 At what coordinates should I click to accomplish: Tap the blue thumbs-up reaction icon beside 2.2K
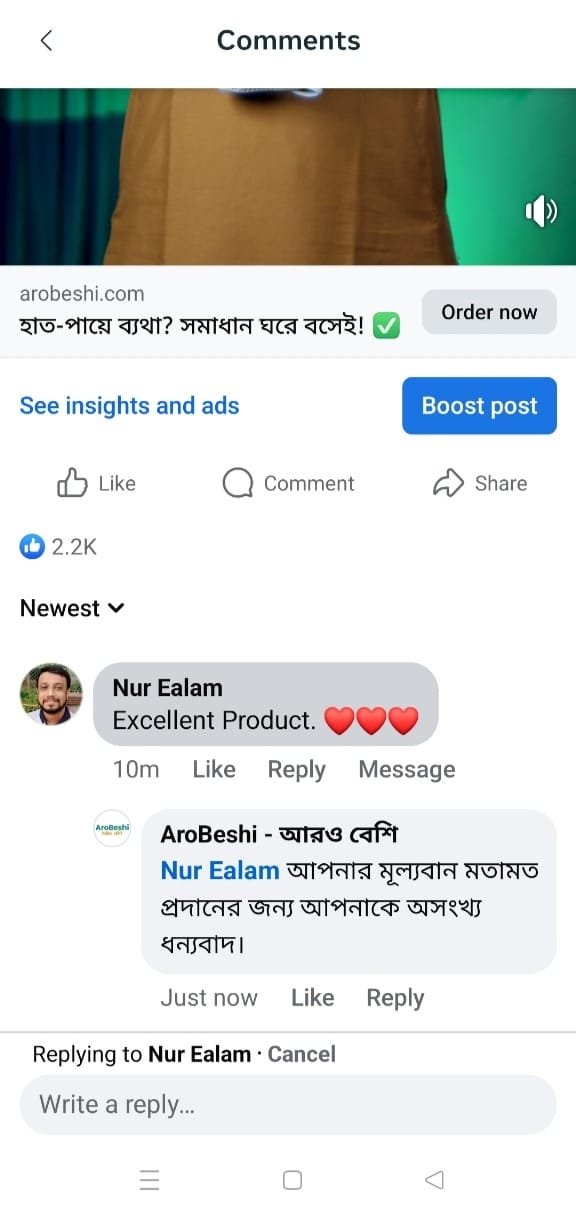(x=31, y=546)
